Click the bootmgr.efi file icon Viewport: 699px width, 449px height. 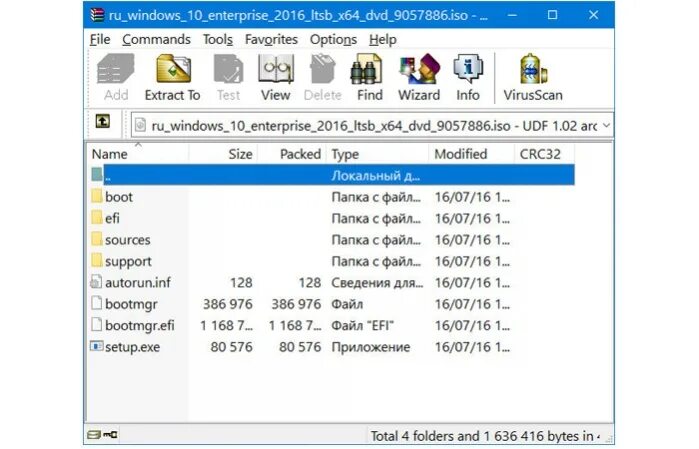click(96, 325)
